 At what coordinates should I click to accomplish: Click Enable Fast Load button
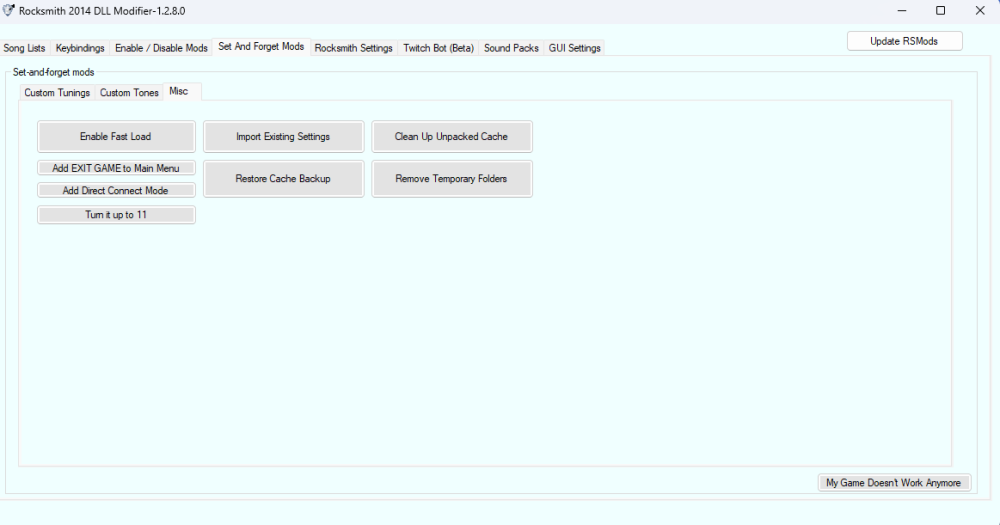click(116, 137)
